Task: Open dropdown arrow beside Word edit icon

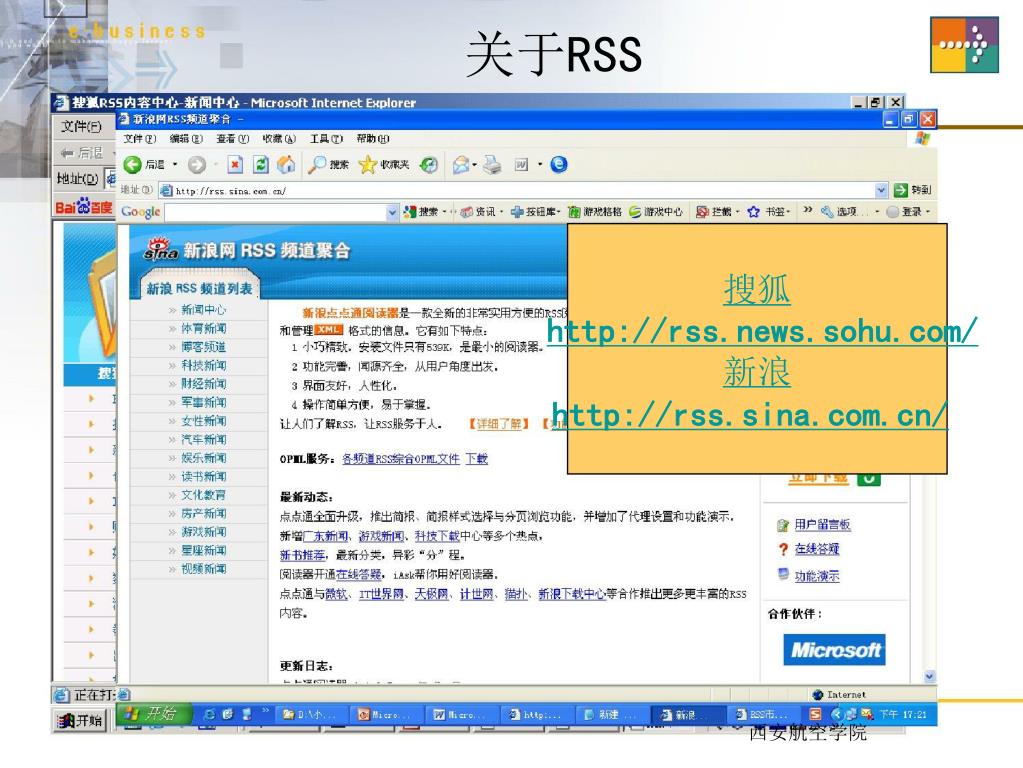Action: point(540,164)
